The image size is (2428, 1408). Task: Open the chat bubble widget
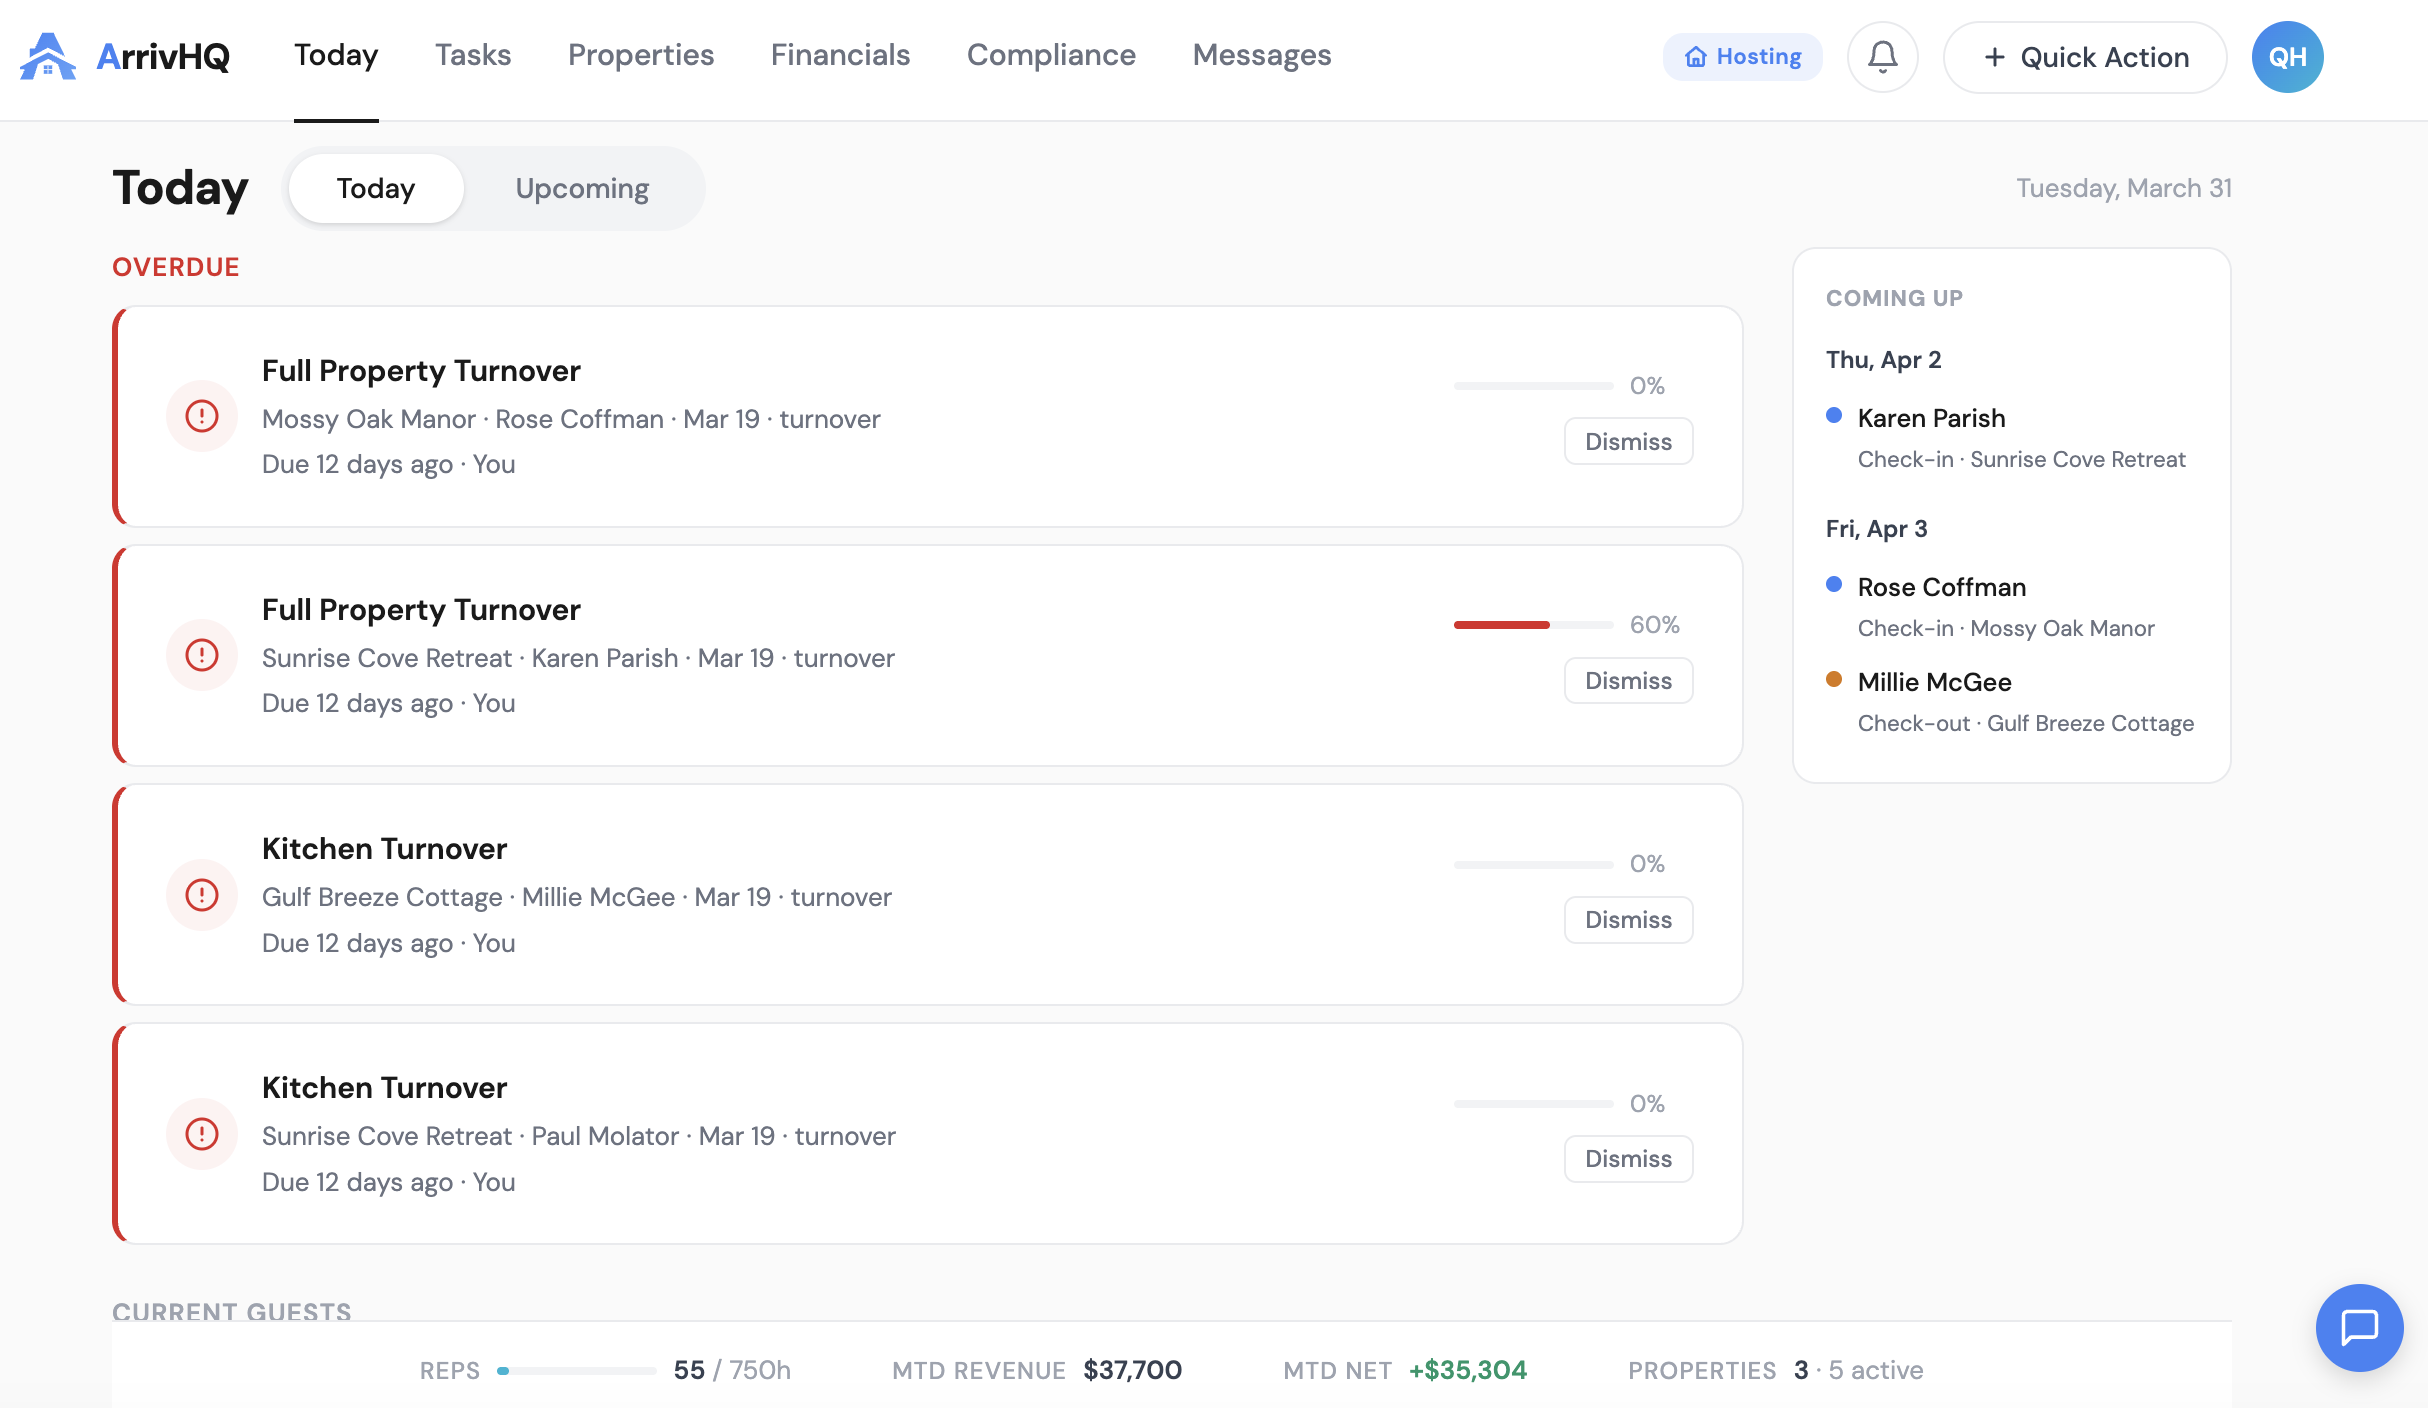2360,1328
